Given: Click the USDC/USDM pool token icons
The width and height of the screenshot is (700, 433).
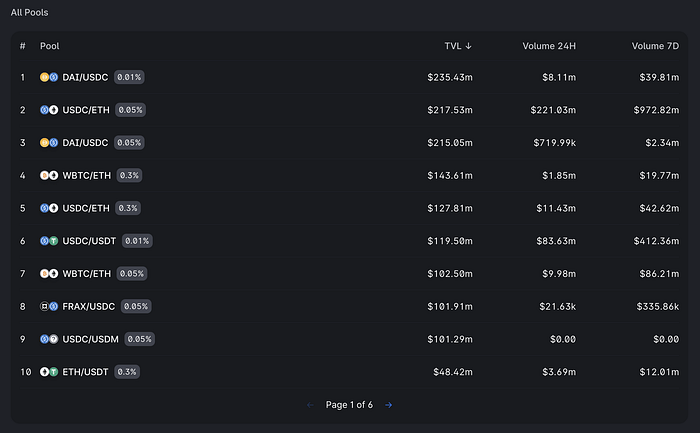Looking at the screenshot, I should pyautogui.click(x=49, y=339).
